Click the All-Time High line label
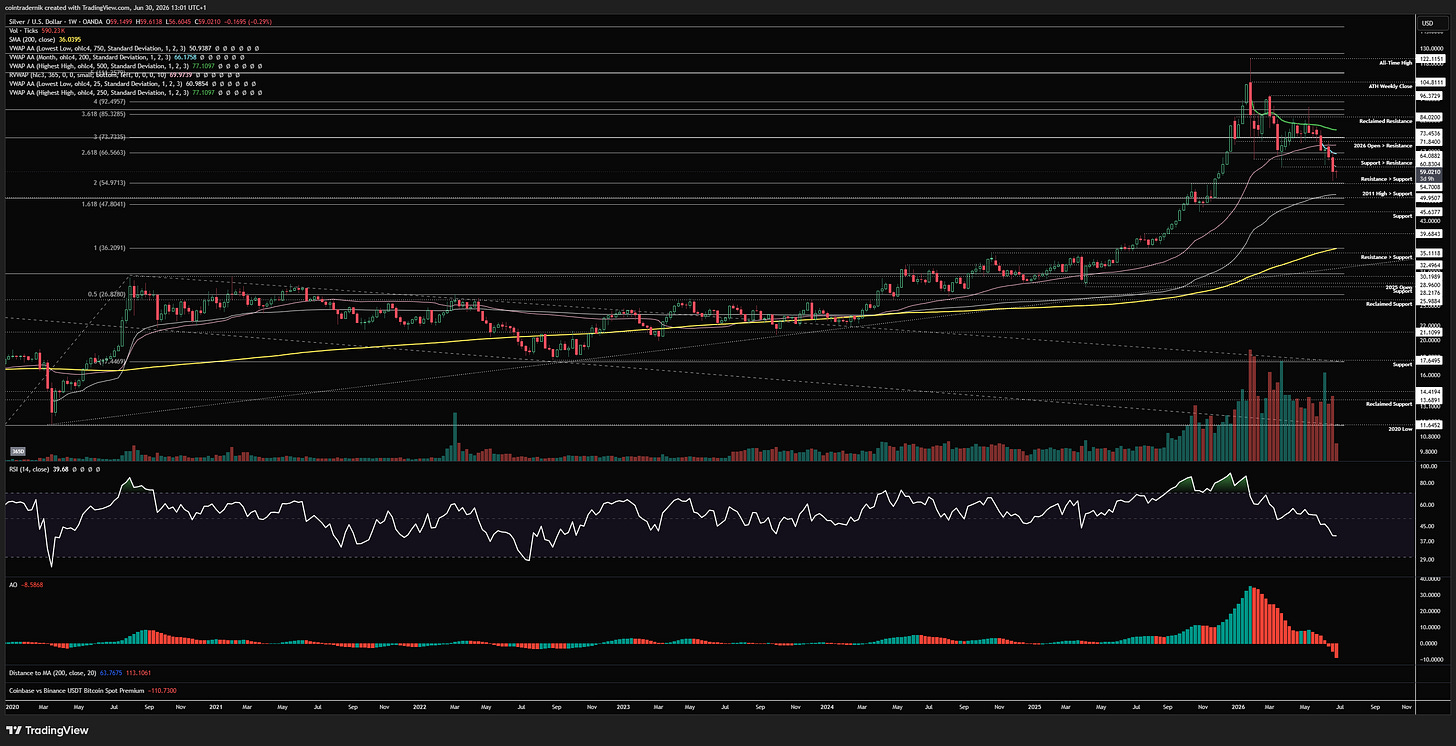Screen dimensions: 1456x746 click(1395, 62)
